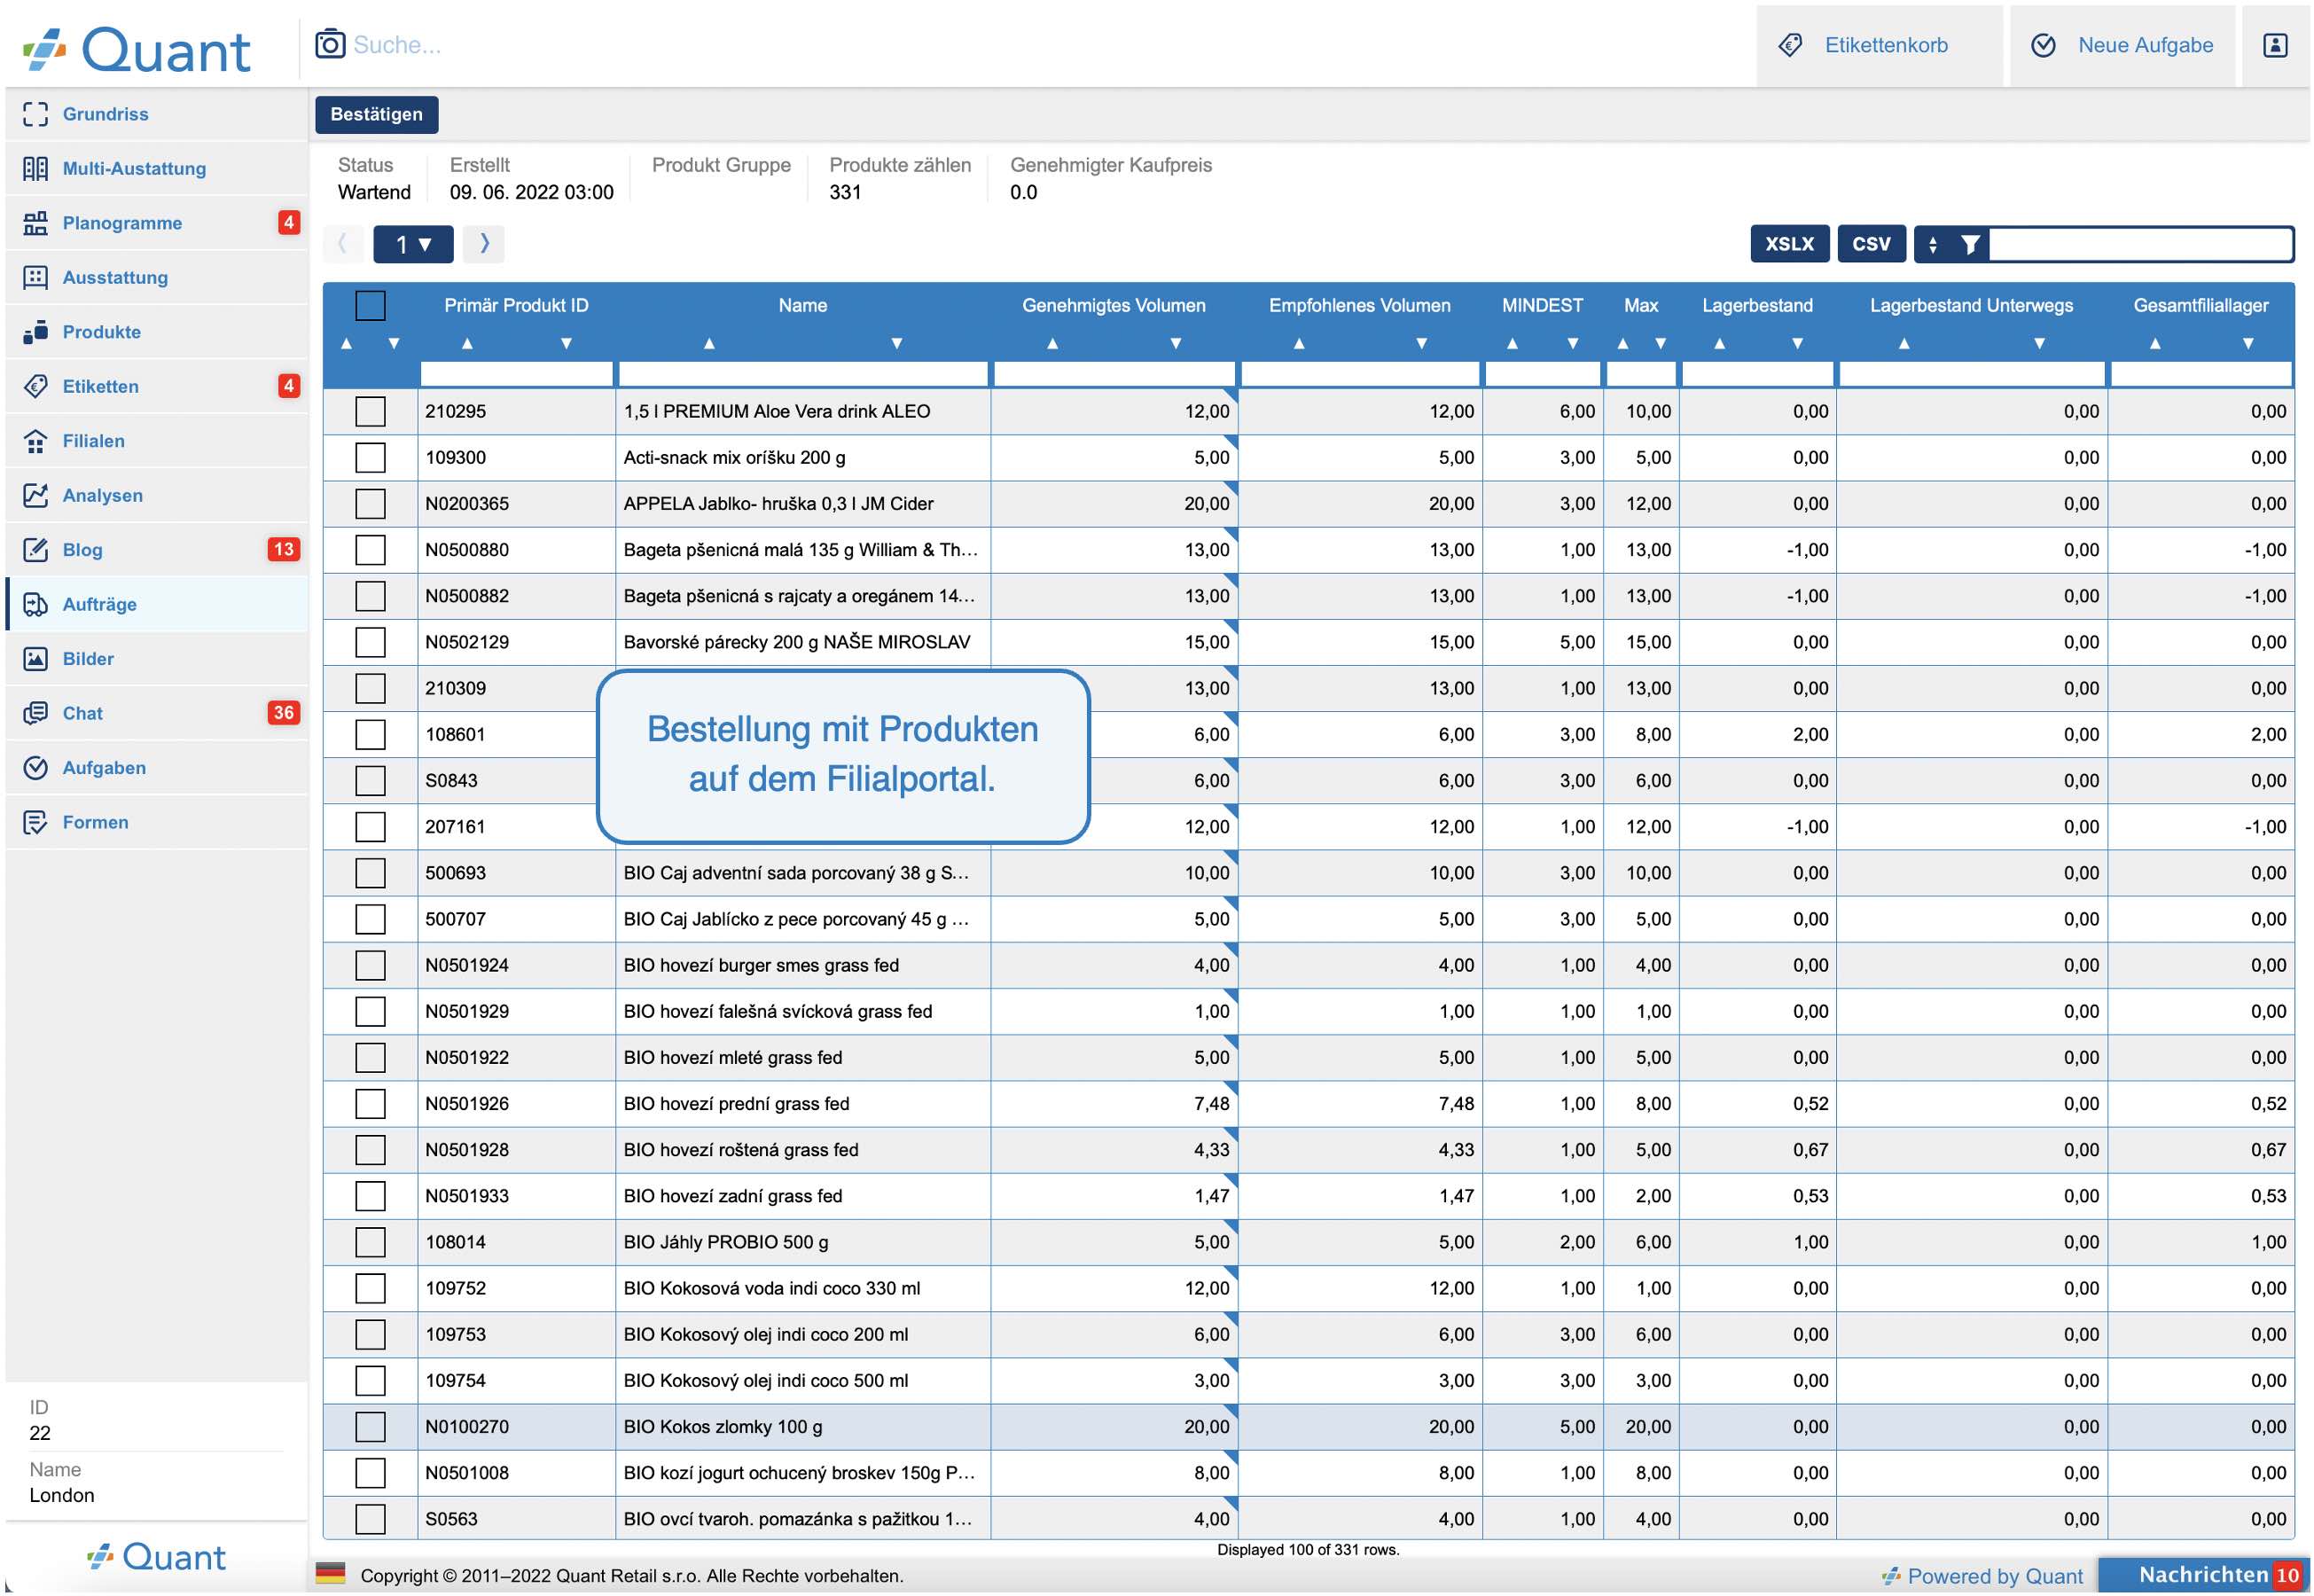Open the Grundriss floor plan icon

click(x=35, y=114)
